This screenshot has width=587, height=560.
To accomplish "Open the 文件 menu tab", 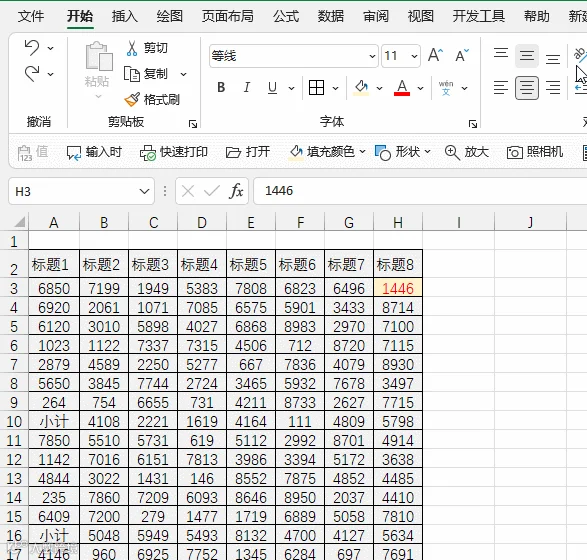I will click(31, 16).
